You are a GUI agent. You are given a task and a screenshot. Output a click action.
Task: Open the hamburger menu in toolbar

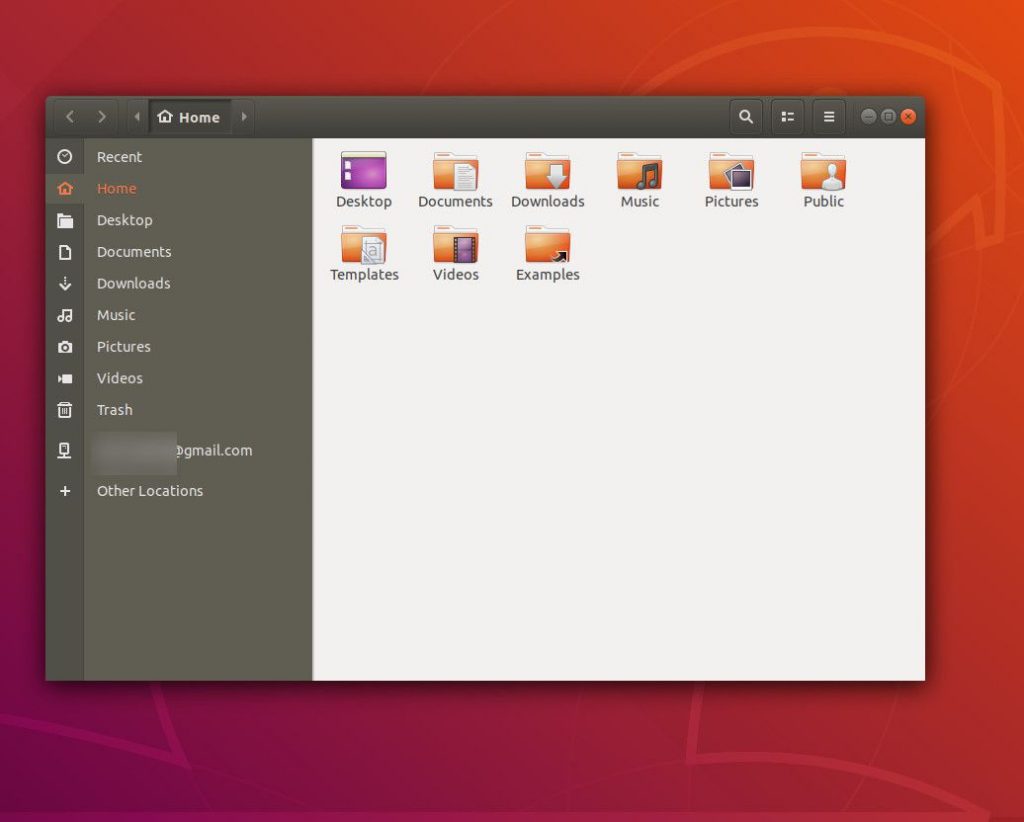tap(829, 117)
